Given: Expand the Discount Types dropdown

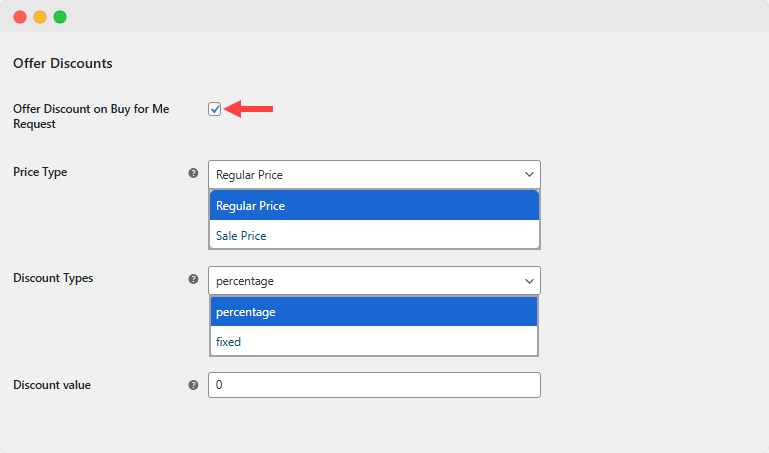Looking at the screenshot, I should (x=374, y=281).
